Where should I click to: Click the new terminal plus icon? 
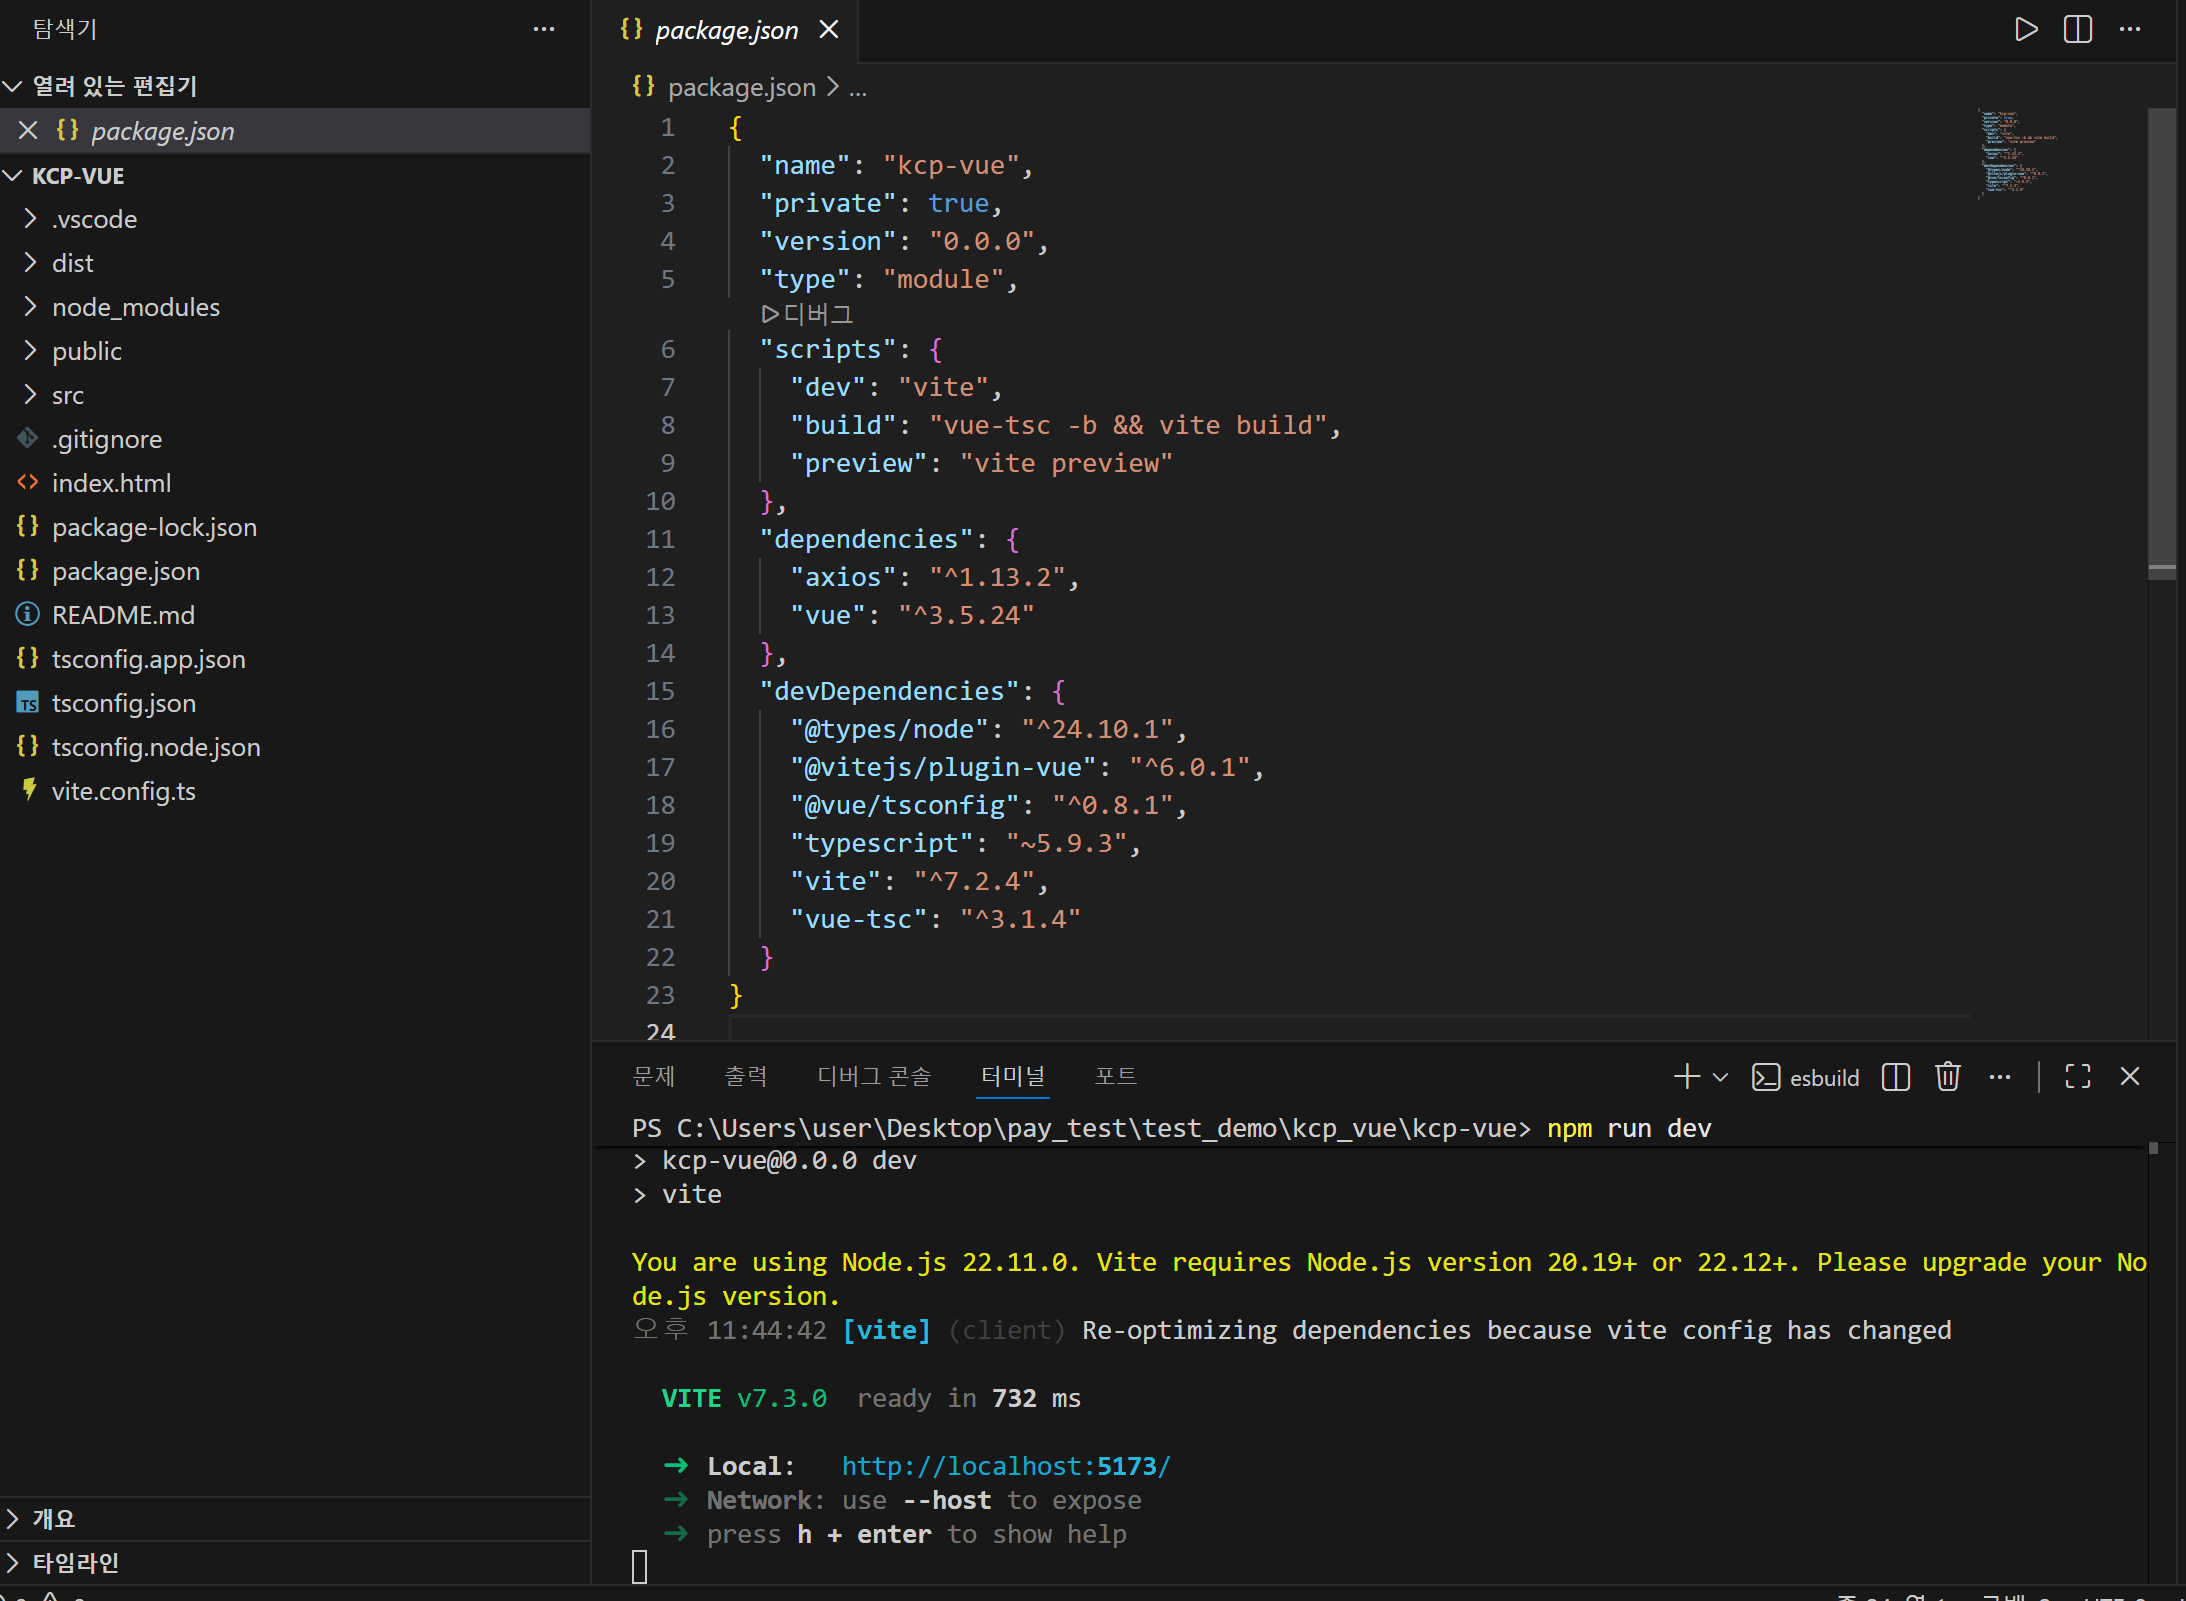[x=1686, y=1077]
